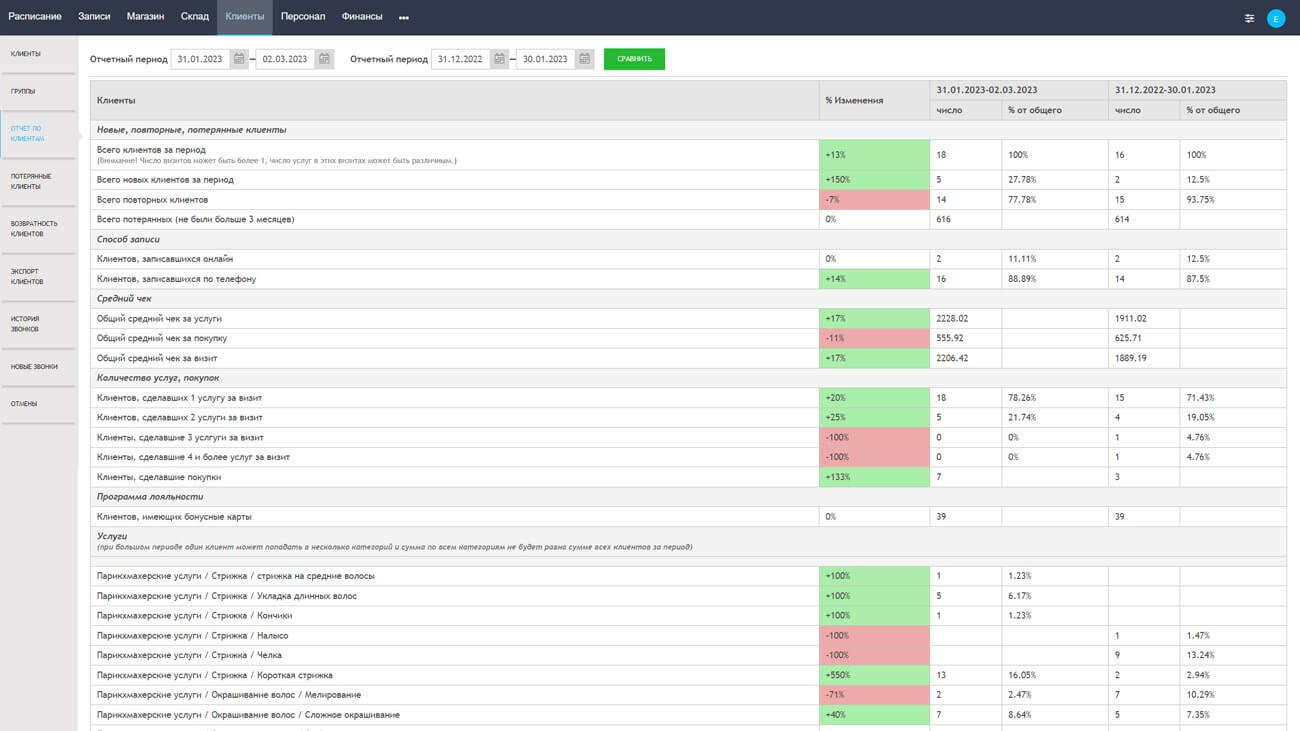The width and height of the screenshot is (1300, 731).
Task: Select Группы in the left sidebar
Action: coord(24,91)
